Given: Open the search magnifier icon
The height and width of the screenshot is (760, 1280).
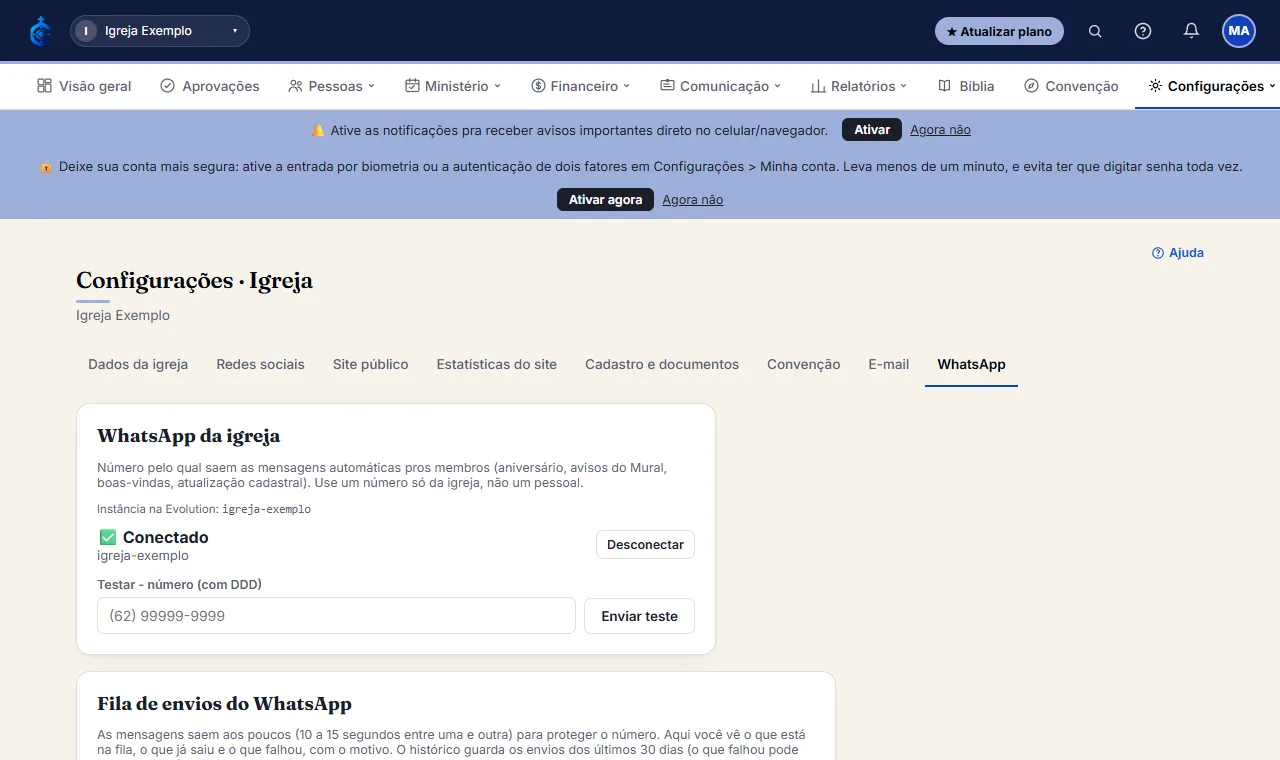Looking at the screenshot, I should click(1095, 31).
